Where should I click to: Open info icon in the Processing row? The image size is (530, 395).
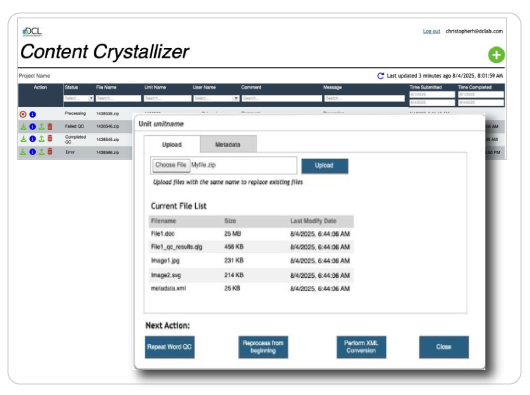point(32,114)
